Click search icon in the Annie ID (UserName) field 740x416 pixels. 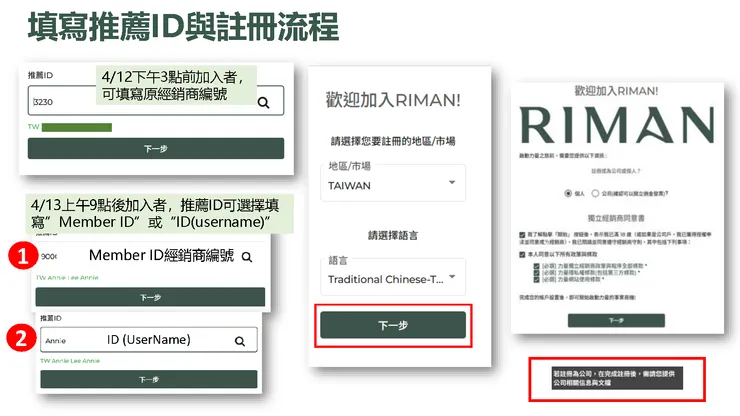point(240,341)
